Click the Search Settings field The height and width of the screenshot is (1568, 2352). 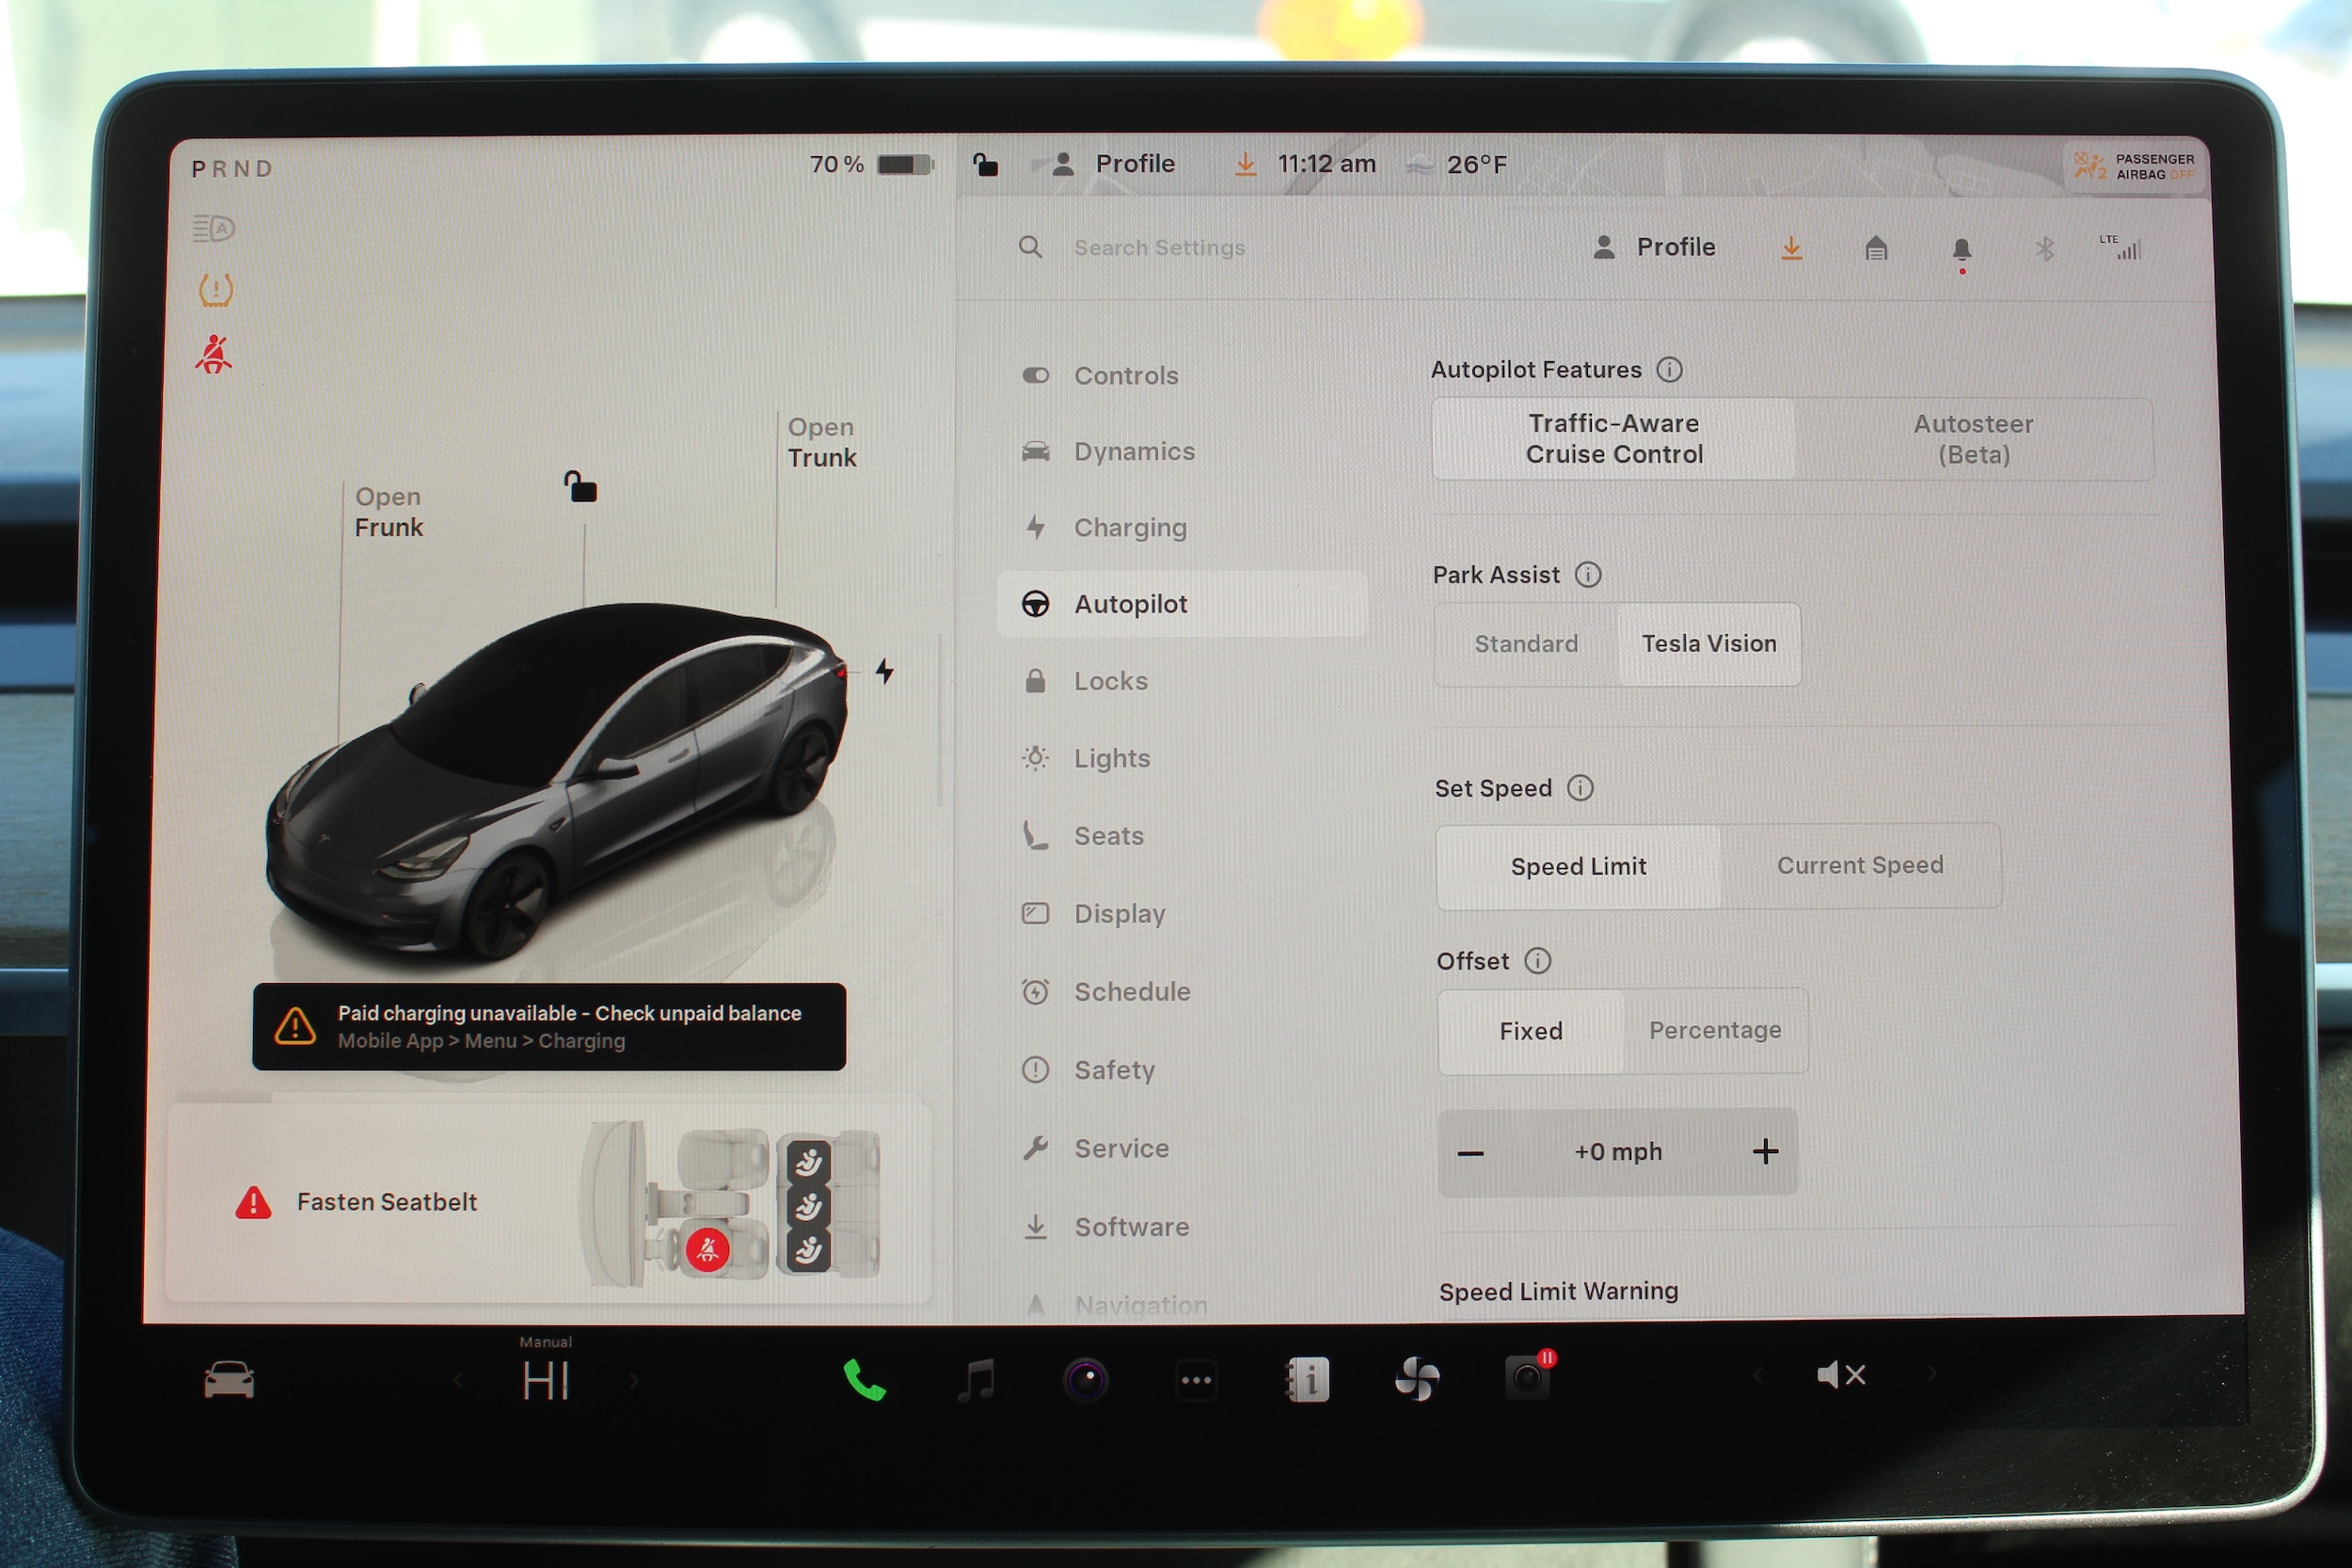[x=1159, y=248]
